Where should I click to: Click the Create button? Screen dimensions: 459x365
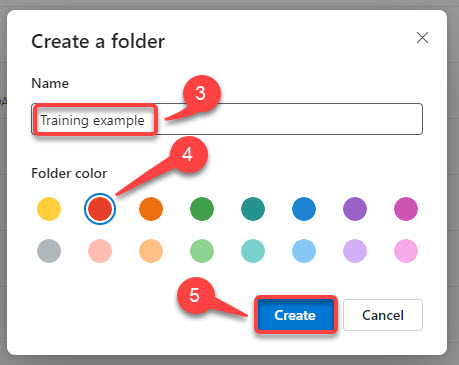pyautogui.click(x=295, y=315)
